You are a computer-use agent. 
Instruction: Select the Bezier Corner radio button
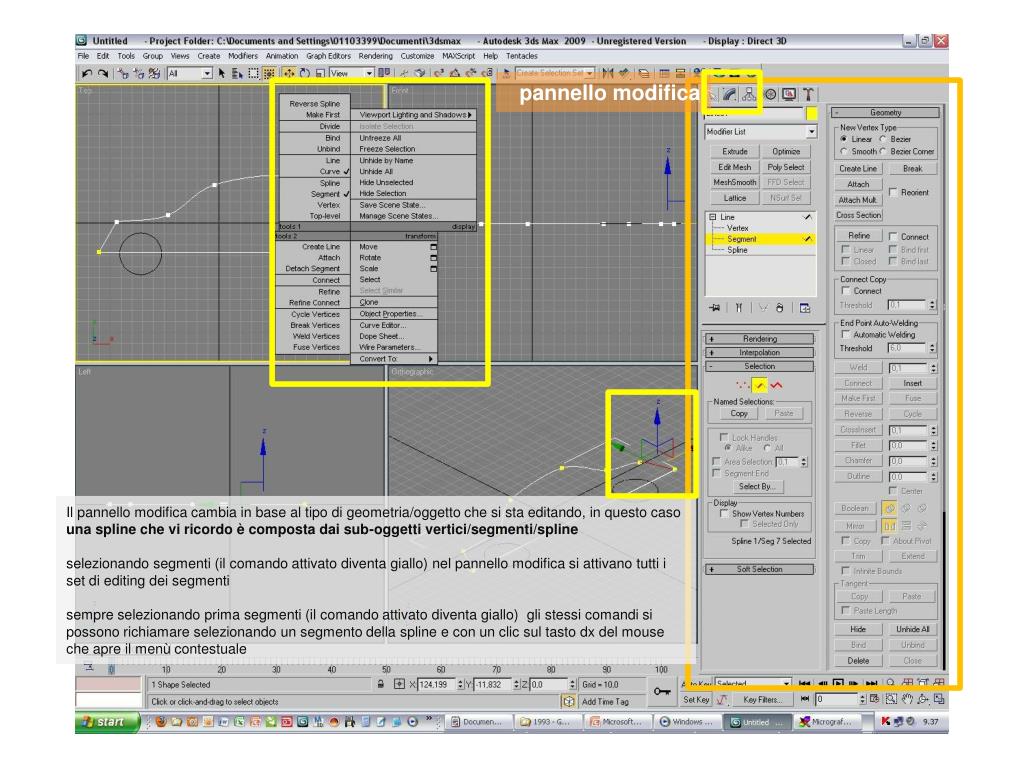[883, 152]
